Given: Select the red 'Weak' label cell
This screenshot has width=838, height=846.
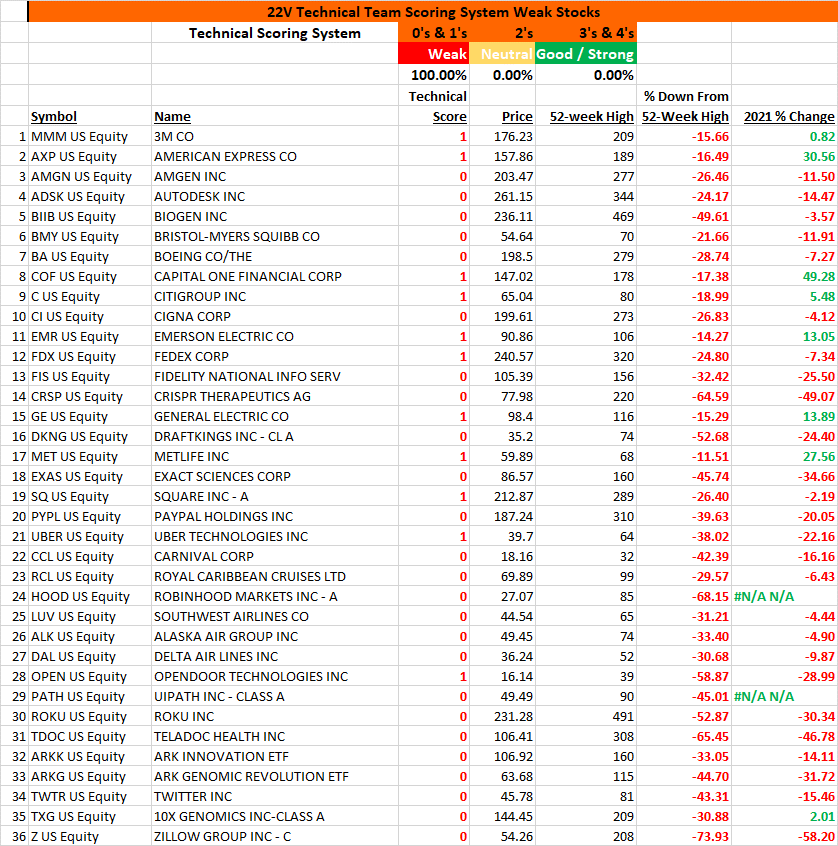Looking at the screenshot, I should 434,54.
